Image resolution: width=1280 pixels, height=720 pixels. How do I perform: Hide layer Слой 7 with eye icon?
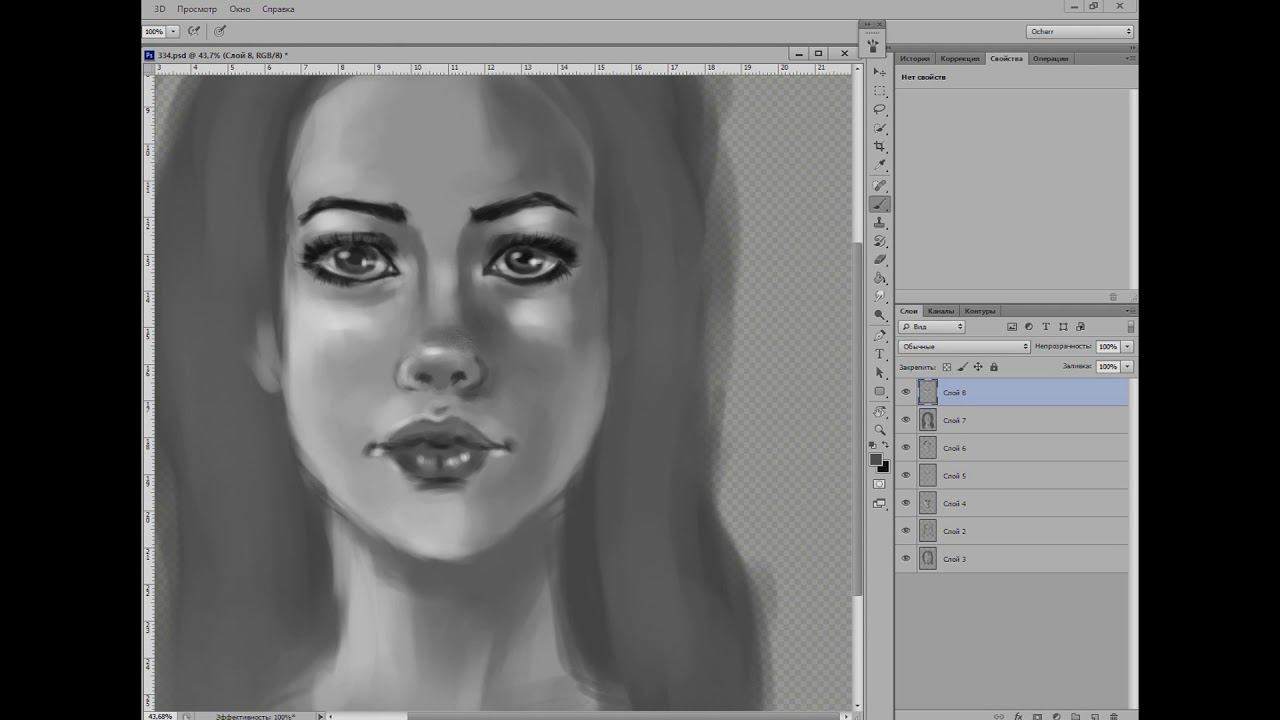(x=906, y=420)
